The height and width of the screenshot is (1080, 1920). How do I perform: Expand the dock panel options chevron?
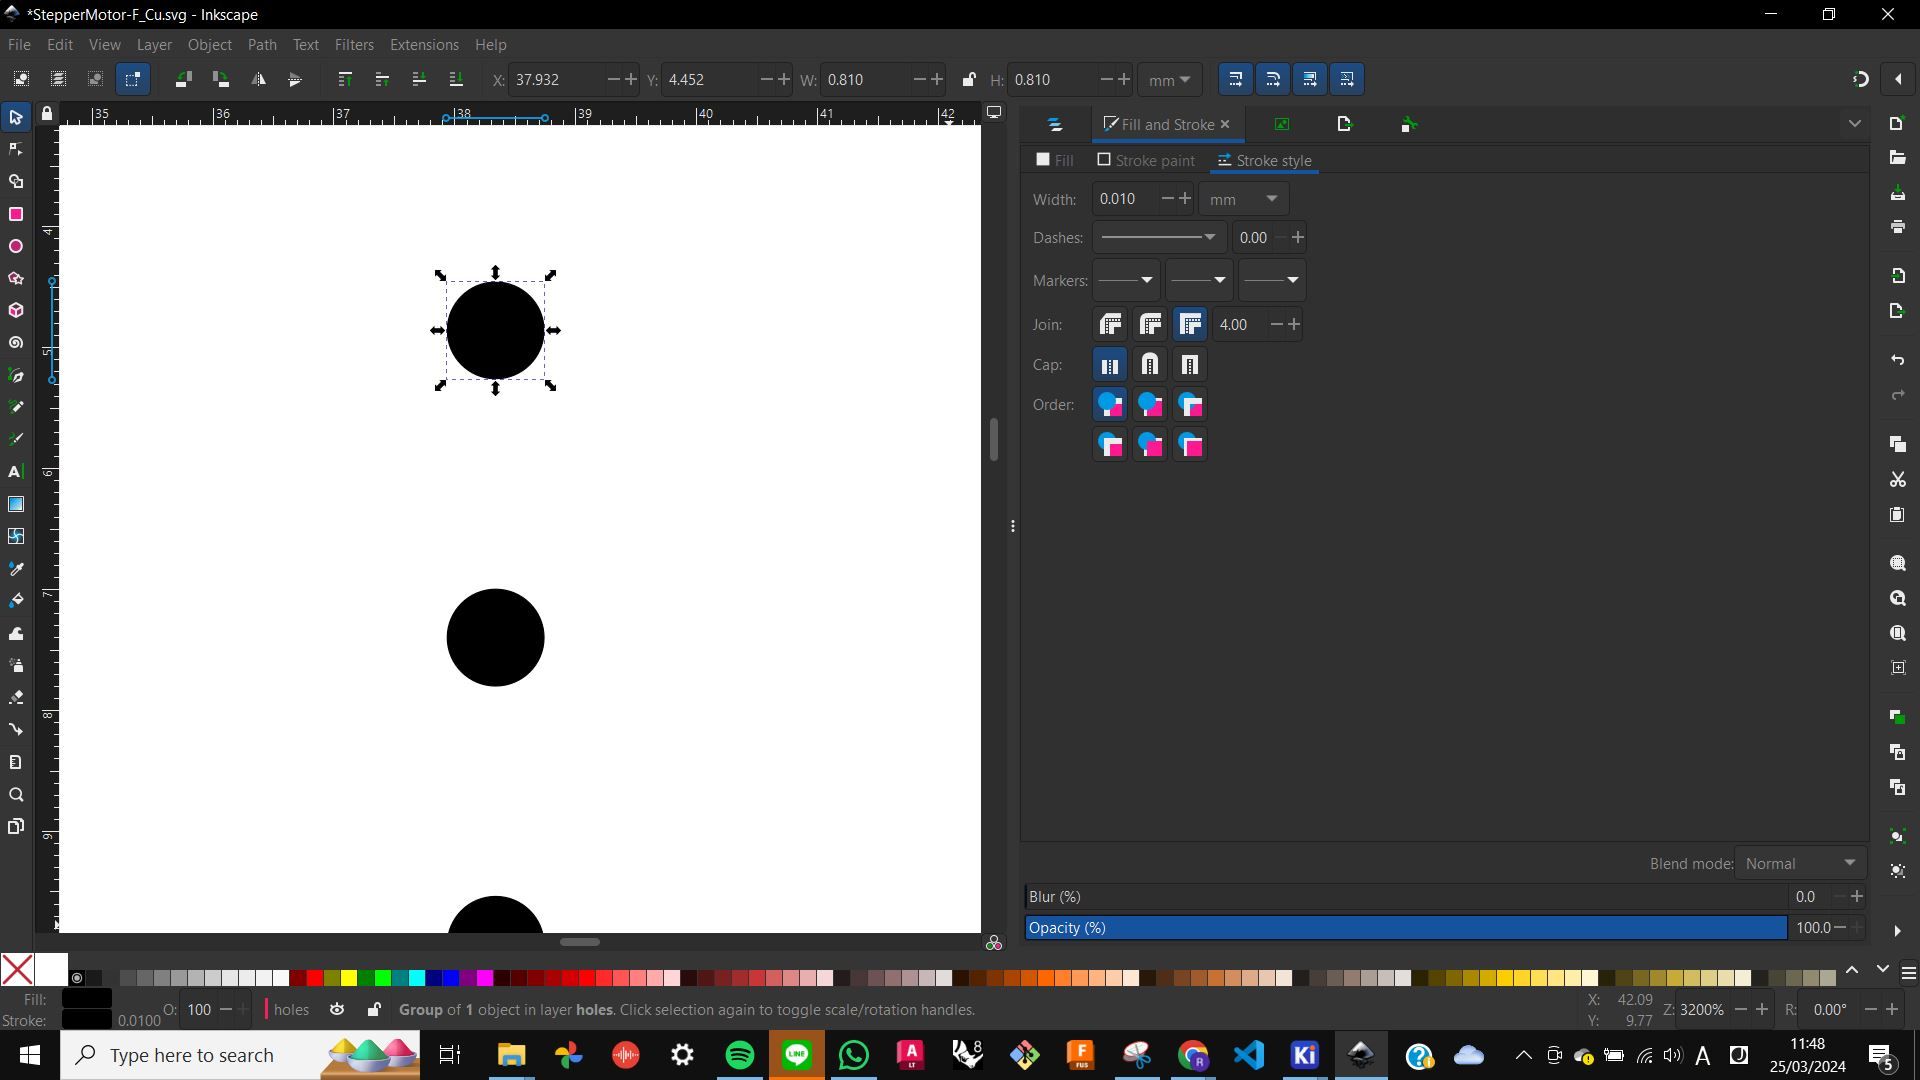point(1854,124)
